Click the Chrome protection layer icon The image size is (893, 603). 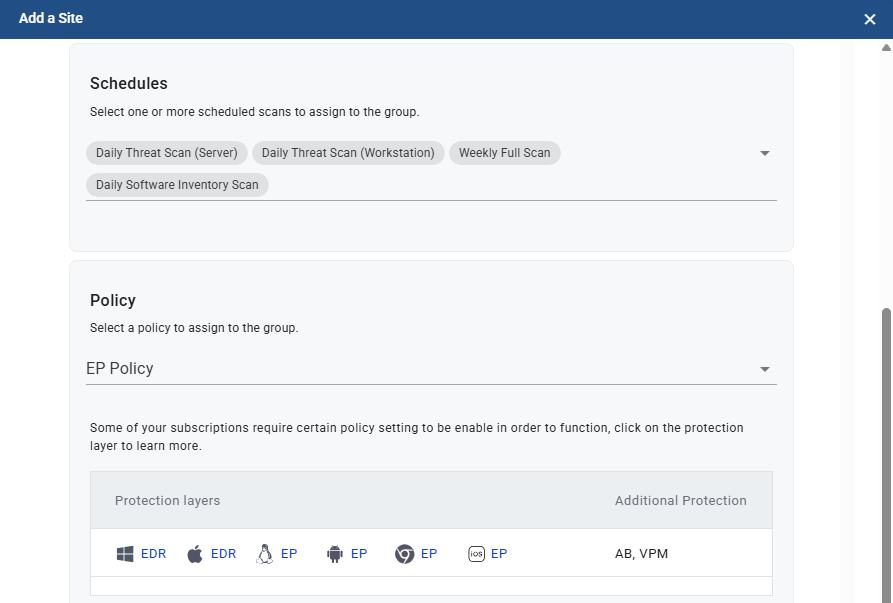click(405, 554)
